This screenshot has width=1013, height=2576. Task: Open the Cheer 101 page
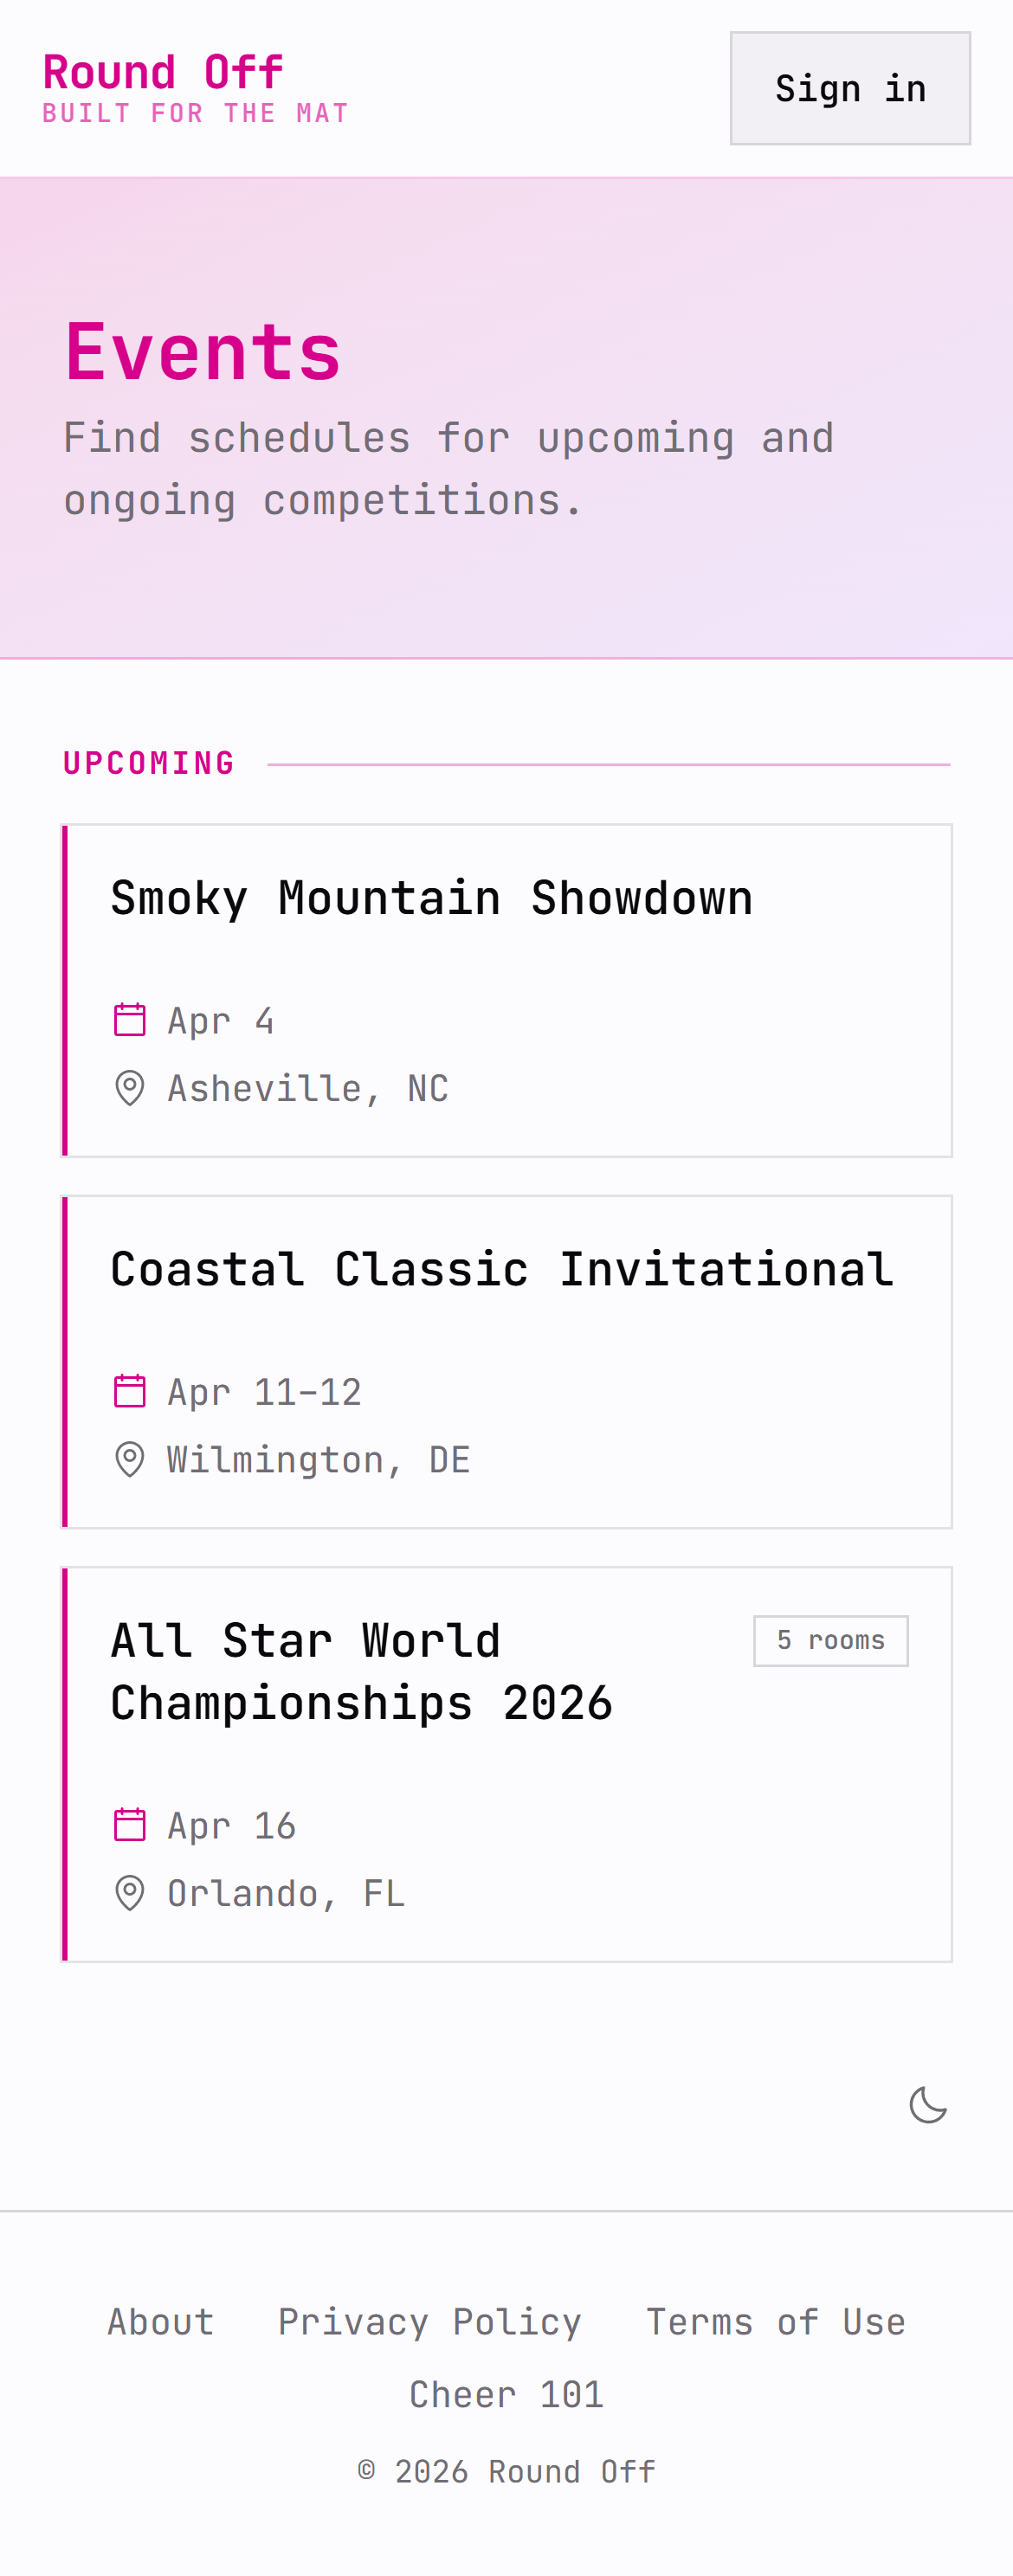click(507, 2394)
